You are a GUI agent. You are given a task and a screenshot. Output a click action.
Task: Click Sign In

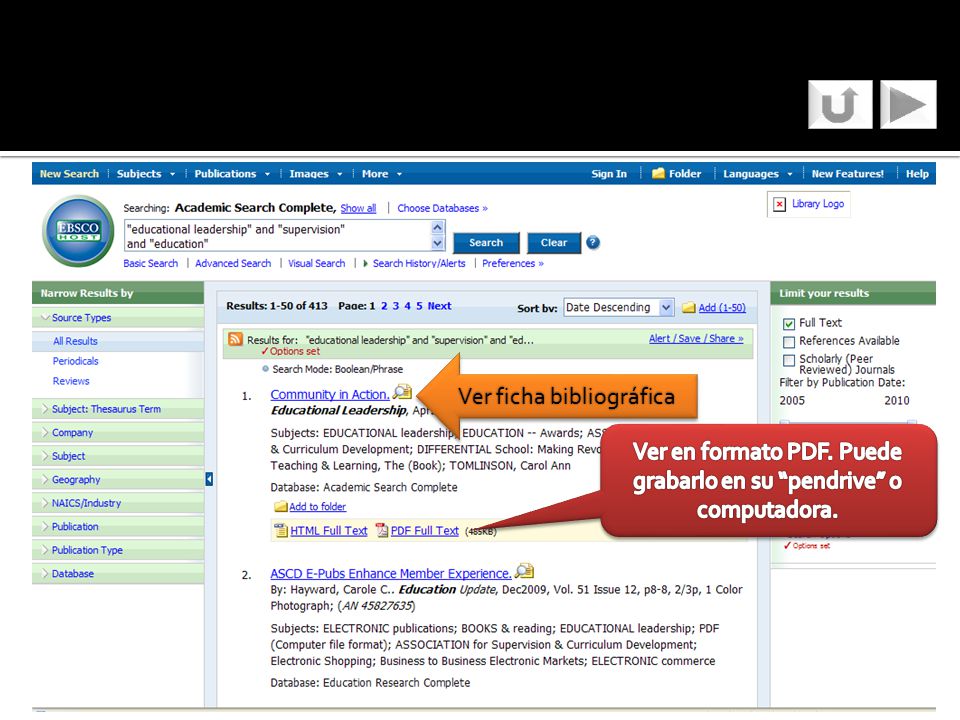pyautogui.click(x=609, y=174)
